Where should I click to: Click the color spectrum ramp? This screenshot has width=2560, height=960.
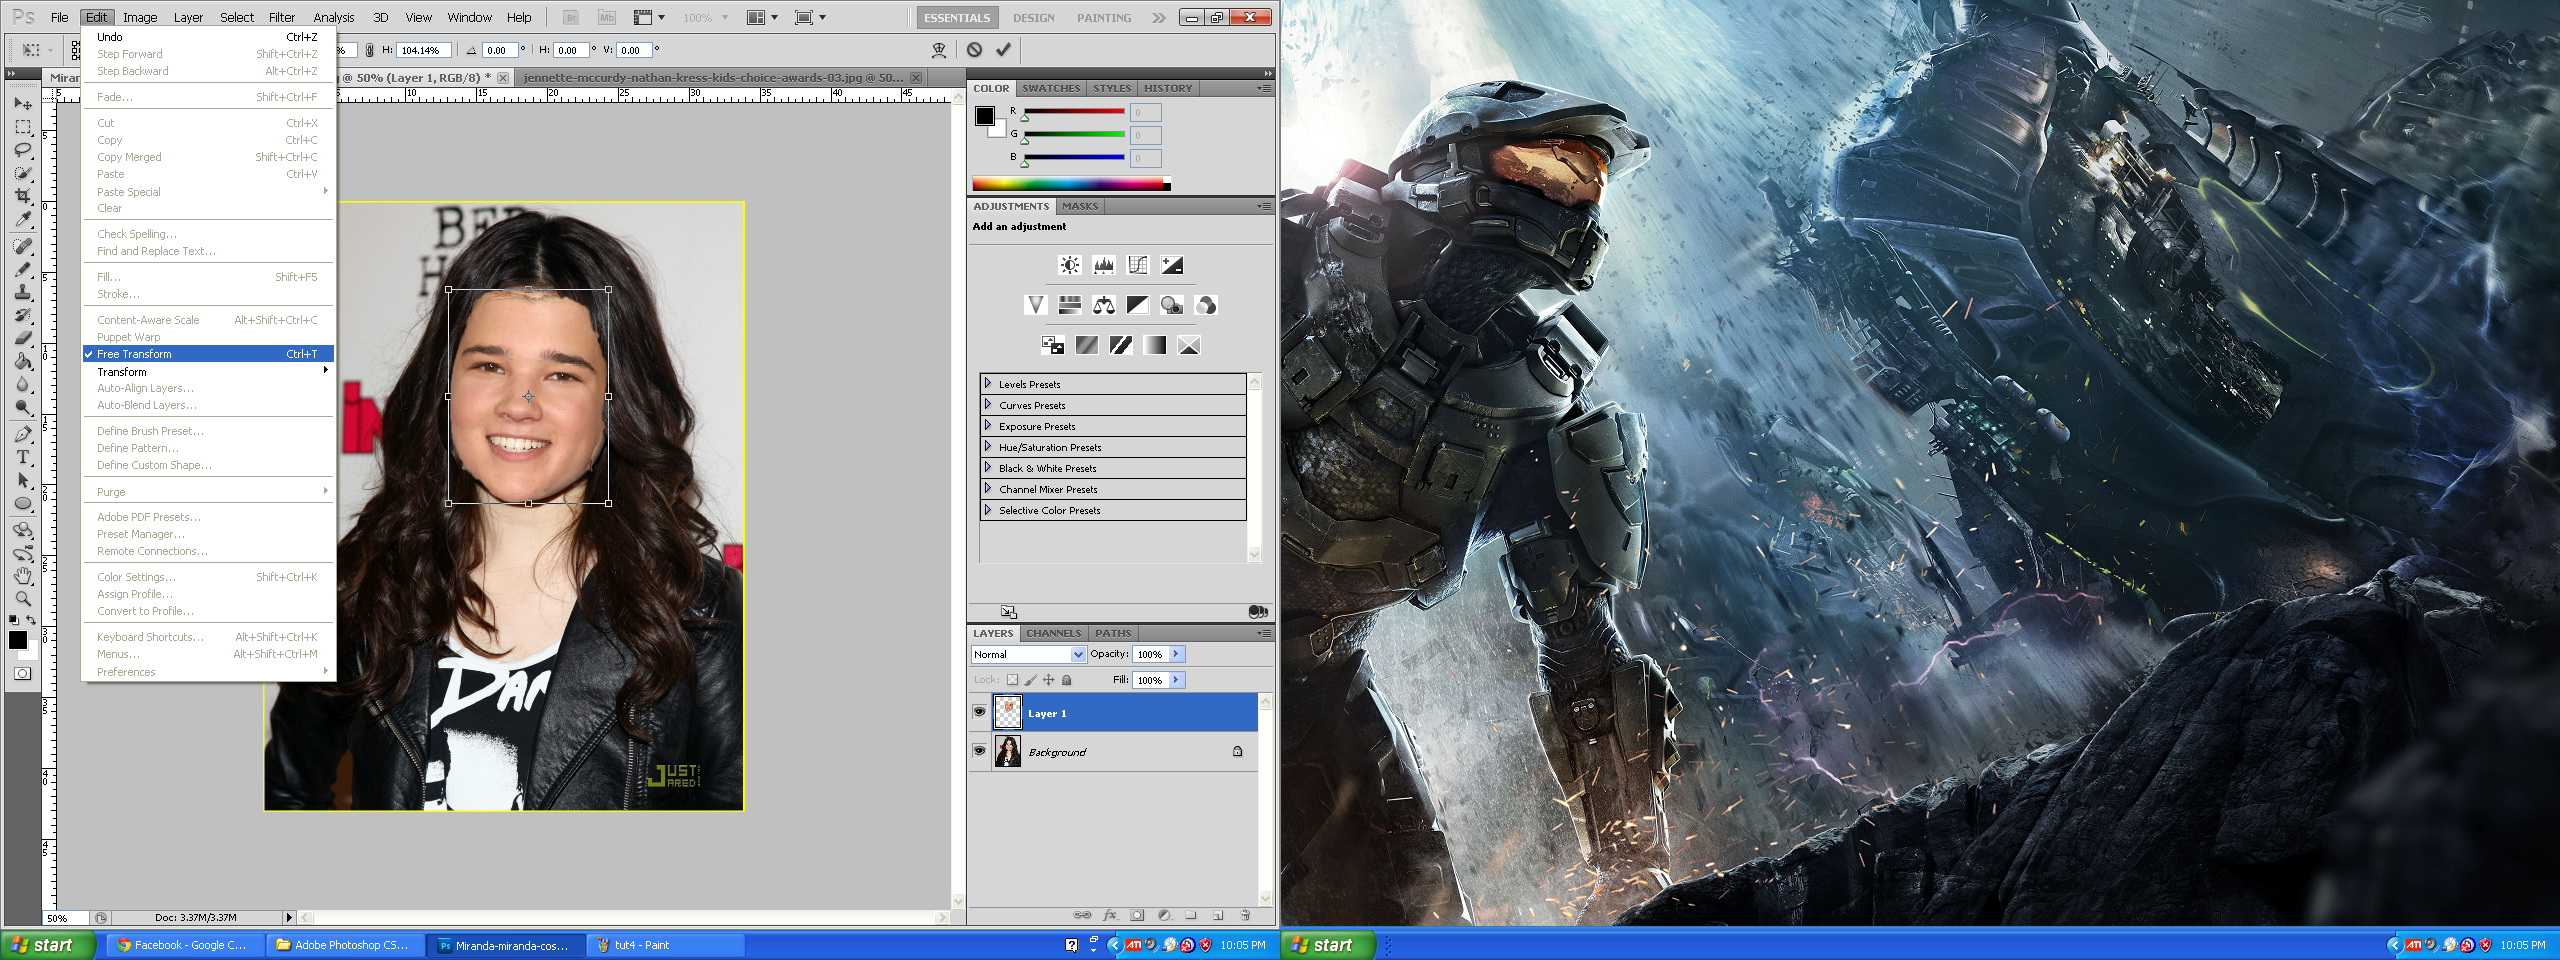pos(1071,184)
